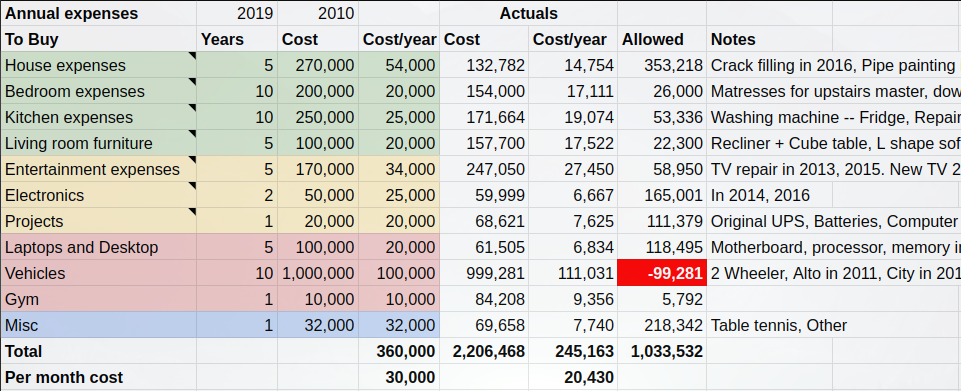Click the Per month cost label cell
The width and height of the screenshot is (961, 391).
pos(99,377)
